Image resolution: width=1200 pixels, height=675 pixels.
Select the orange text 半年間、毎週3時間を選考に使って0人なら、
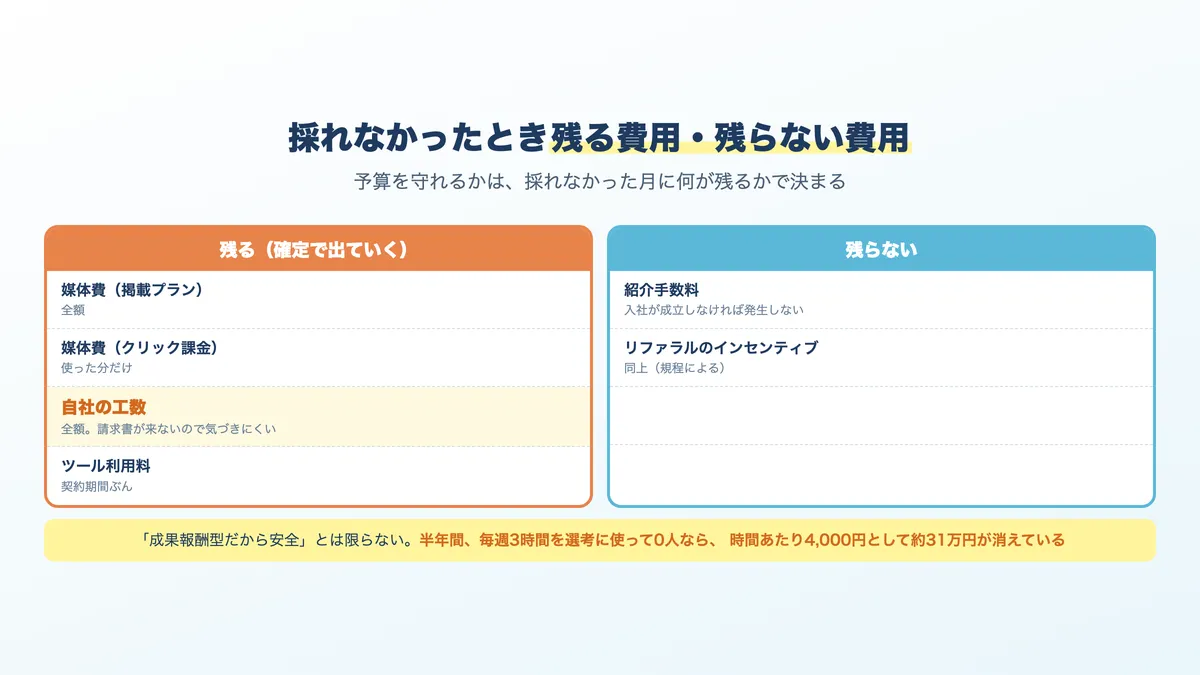569,540
